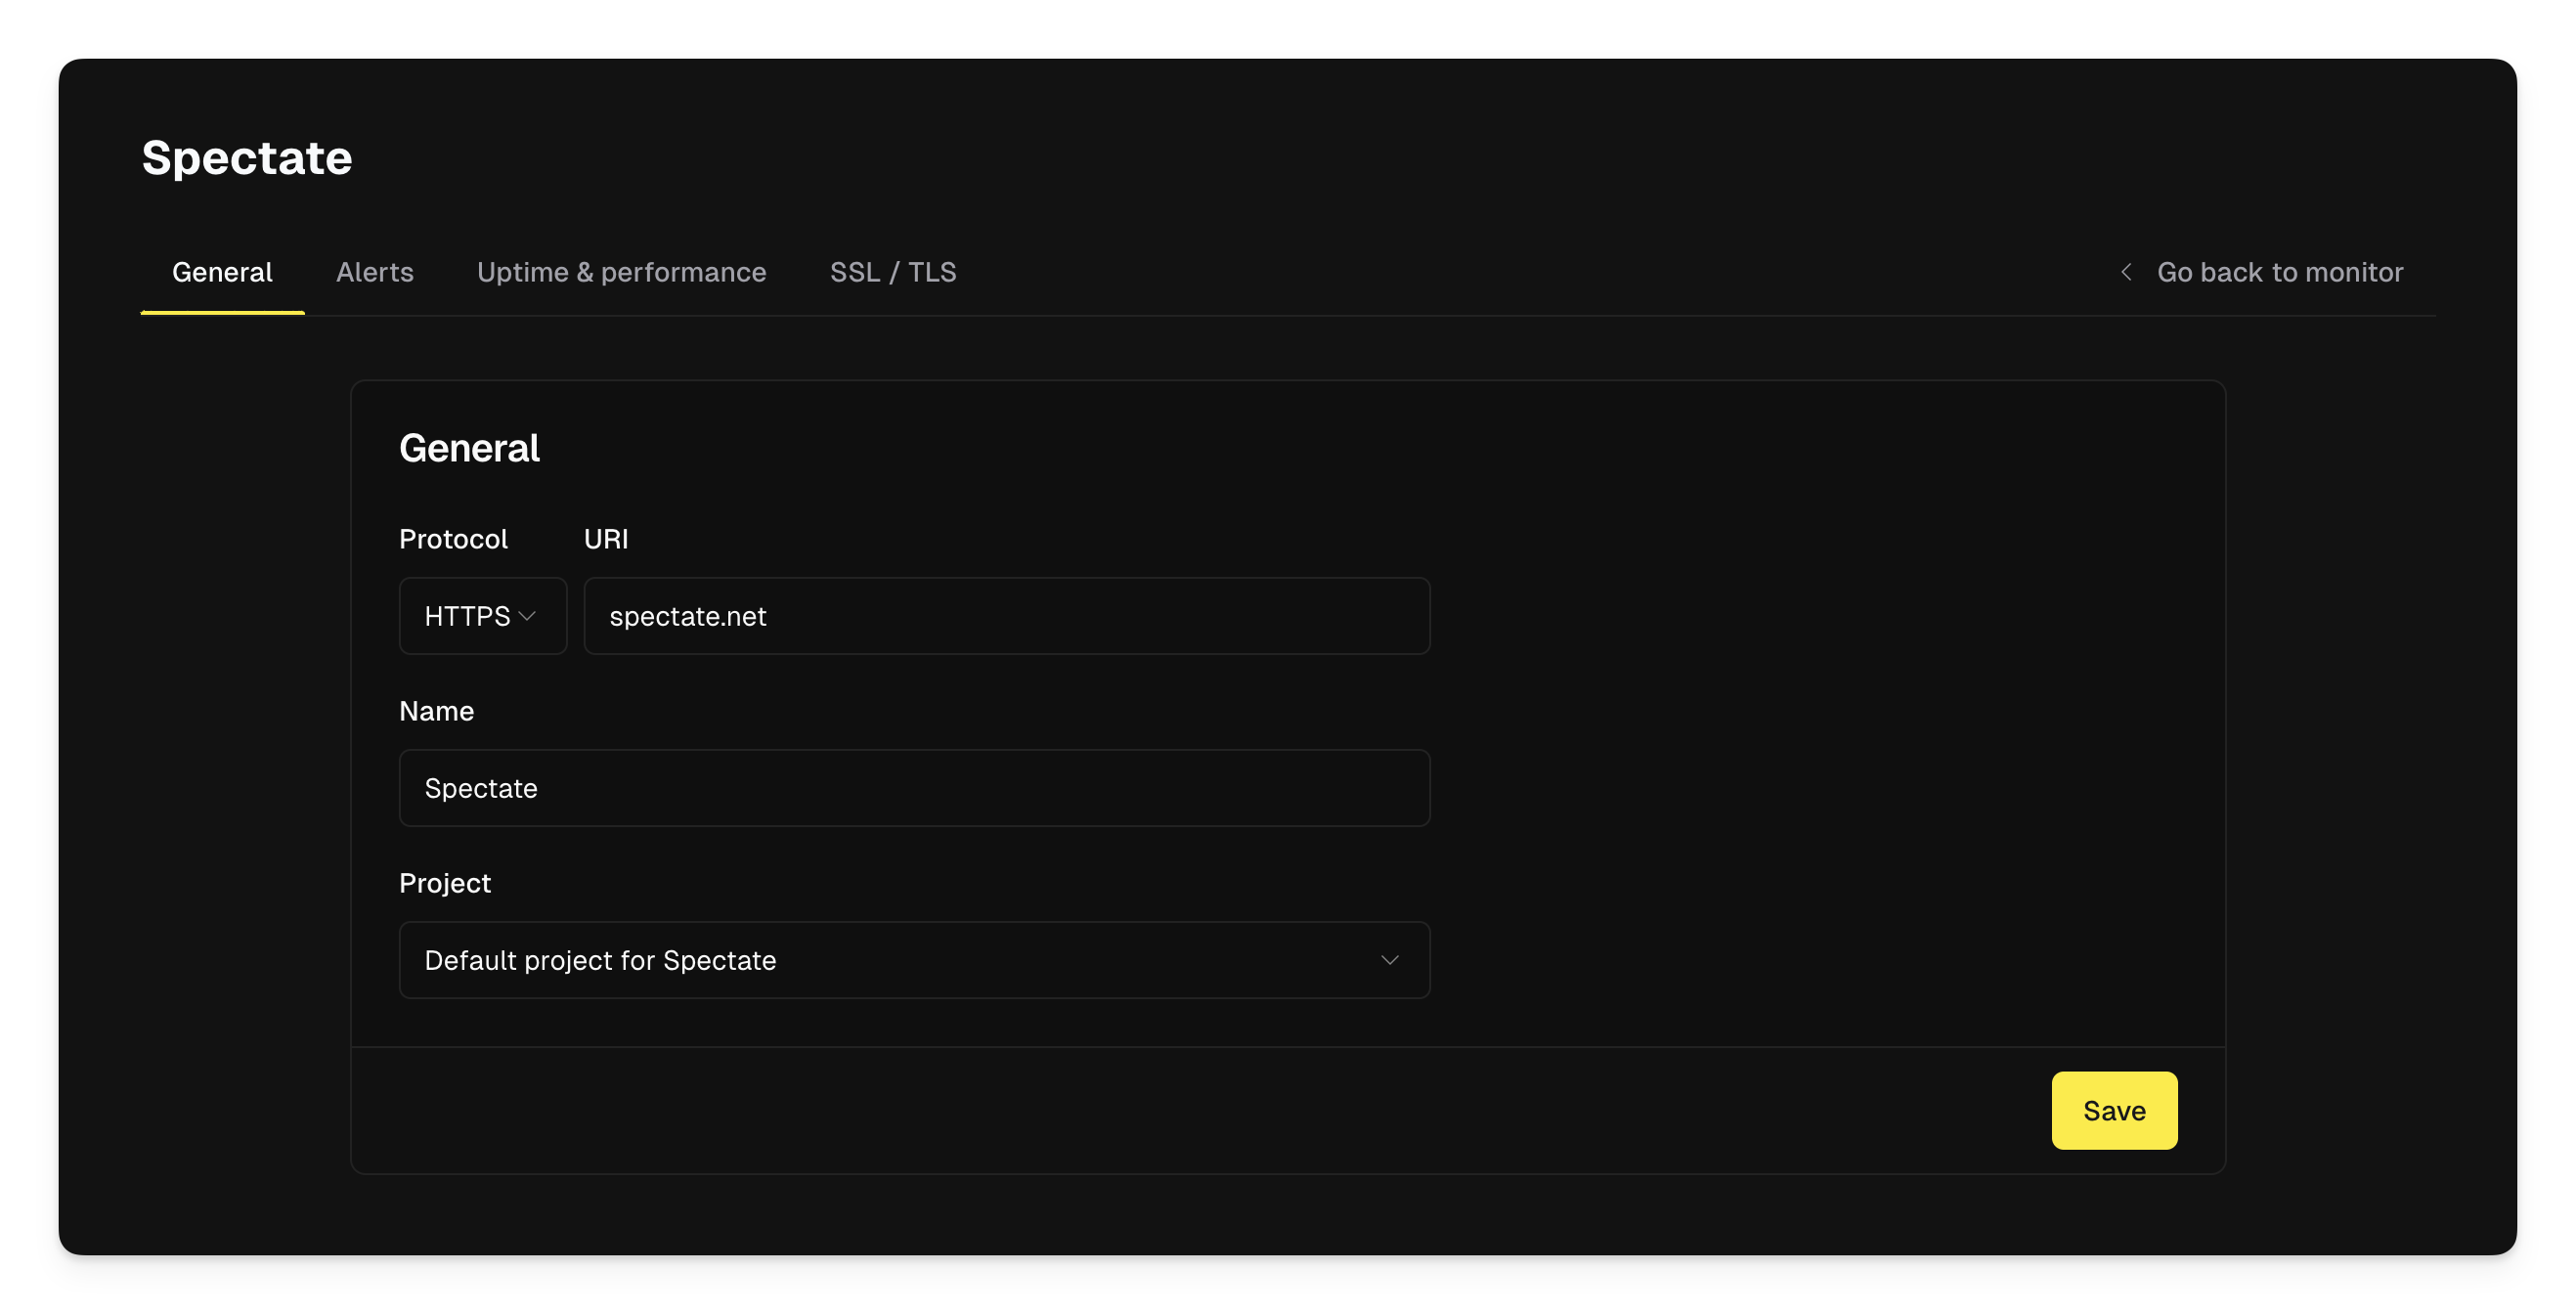The height and width of the screenshot is (1314, 2576).
Task: Click the back chevron icon beside monitor link
Action: [2126, 272]
